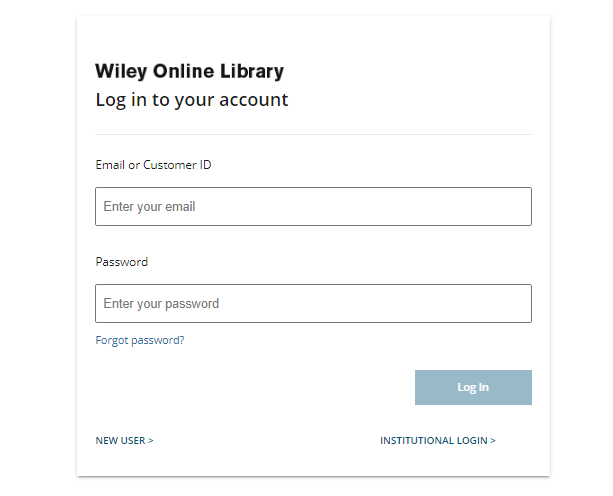This screenshot has width=613, height=496.
Task: Click the word "INSTITUTIONAL" in the bottom link
Action: click(x=418, y=440)
